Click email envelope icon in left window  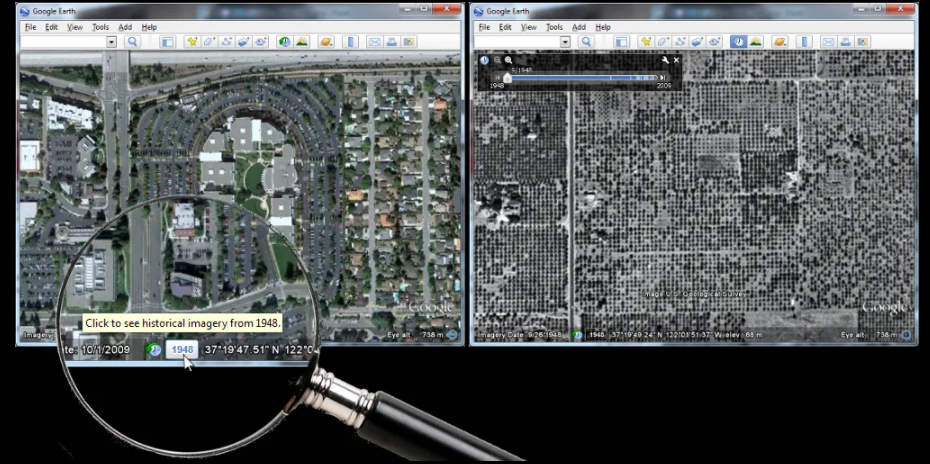374,42
